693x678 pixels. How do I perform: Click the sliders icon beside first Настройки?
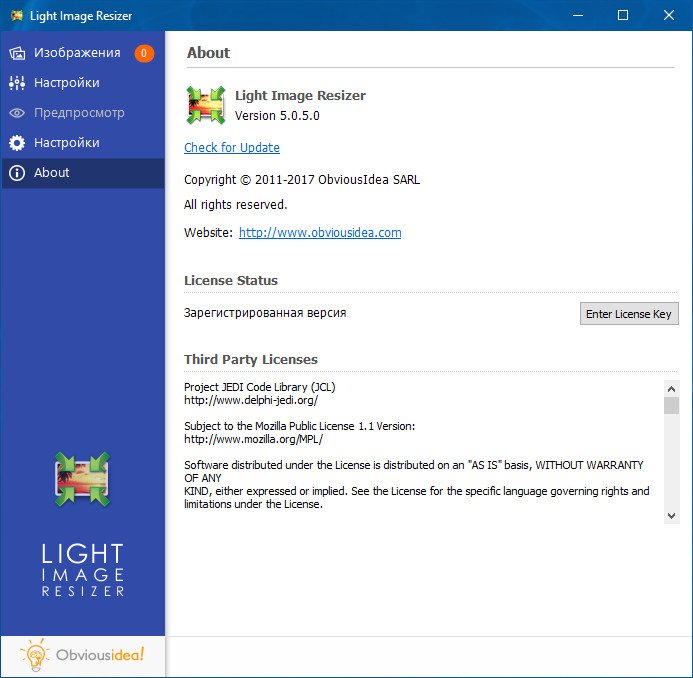point(17,83)
